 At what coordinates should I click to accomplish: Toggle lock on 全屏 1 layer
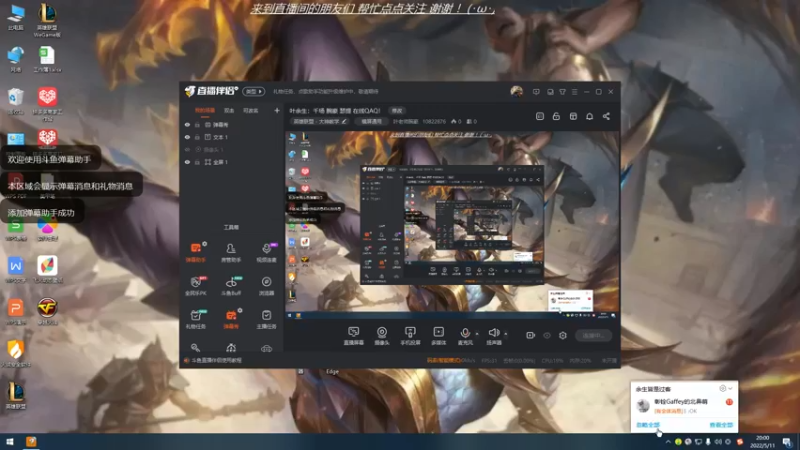197,162
